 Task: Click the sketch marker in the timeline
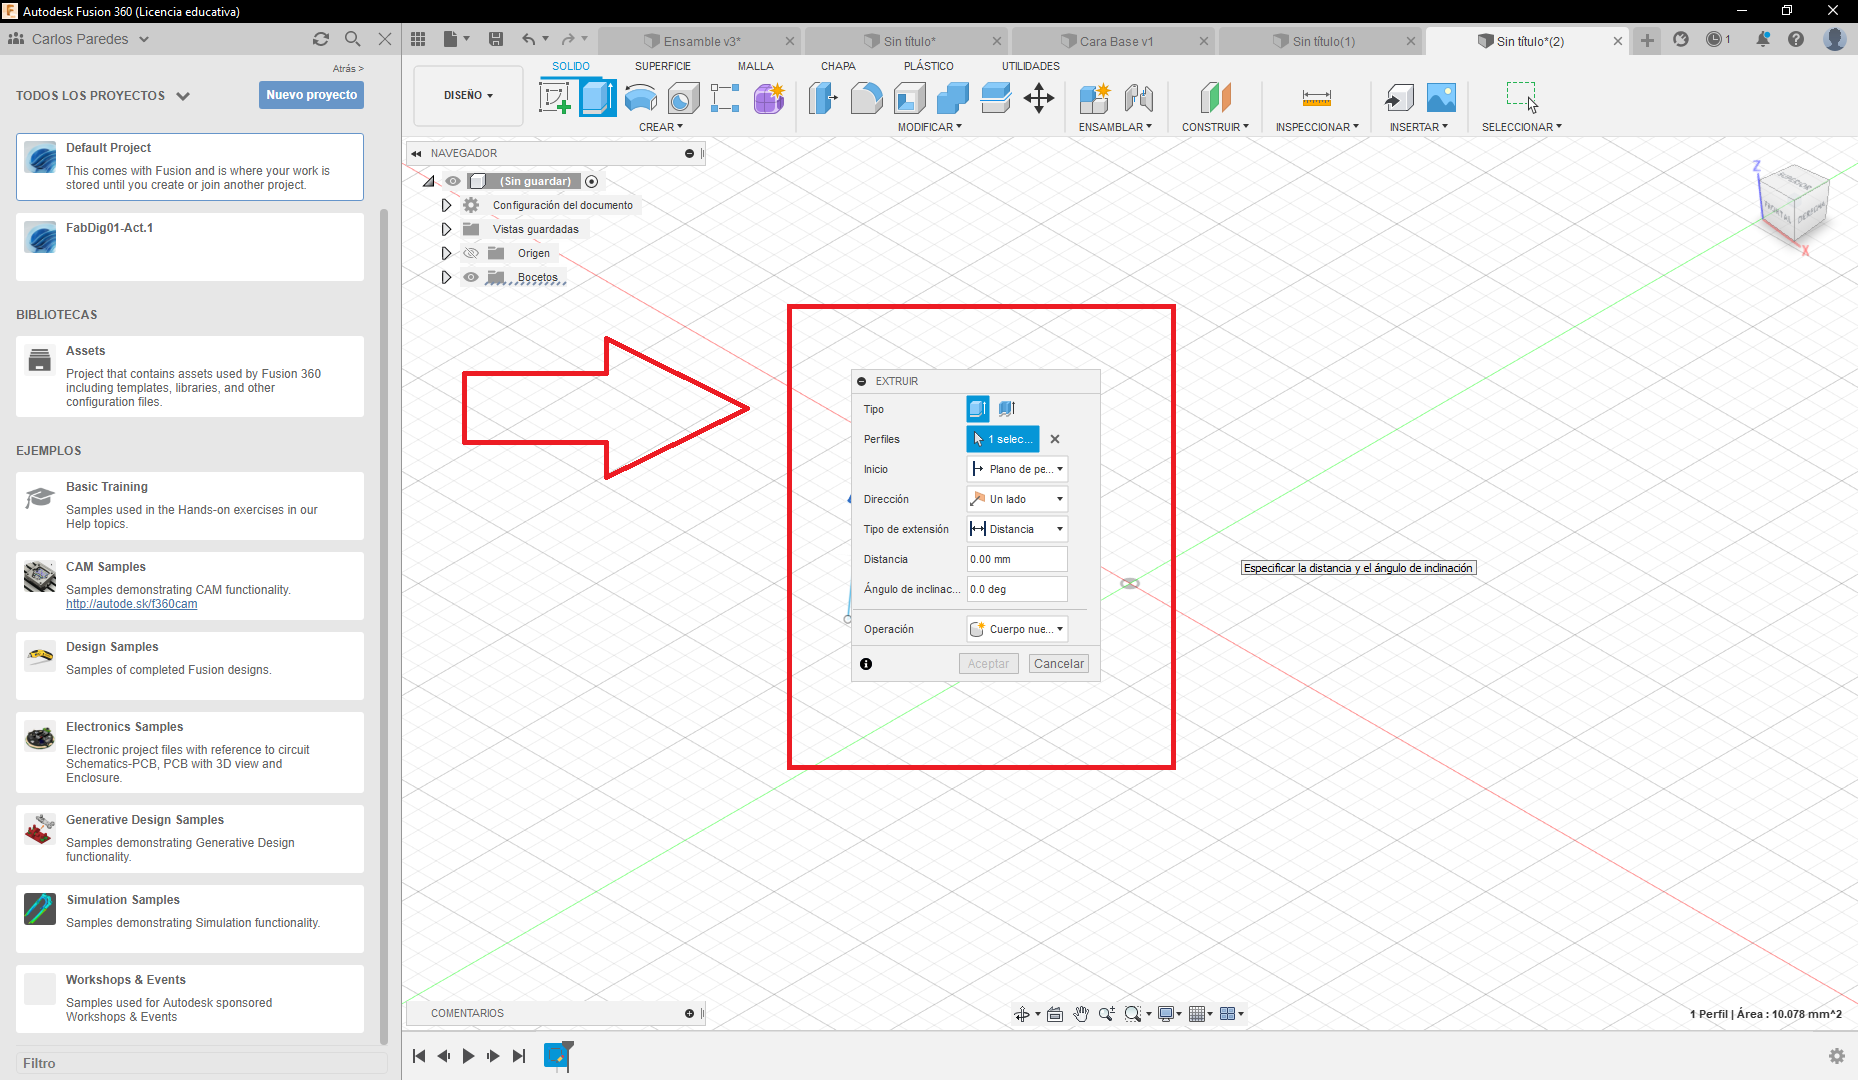tap(558, 1055)
